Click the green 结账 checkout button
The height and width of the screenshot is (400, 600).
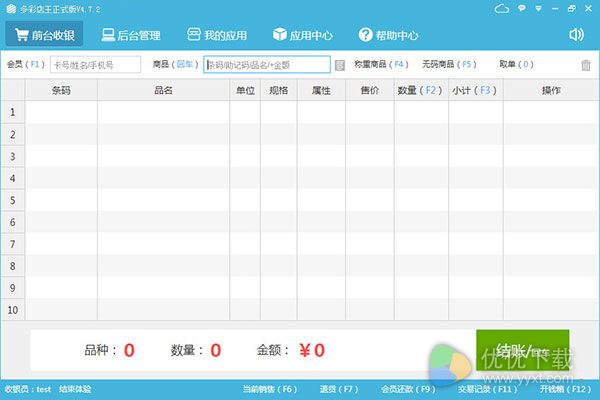pyautogui.click(x=523, y=350)
